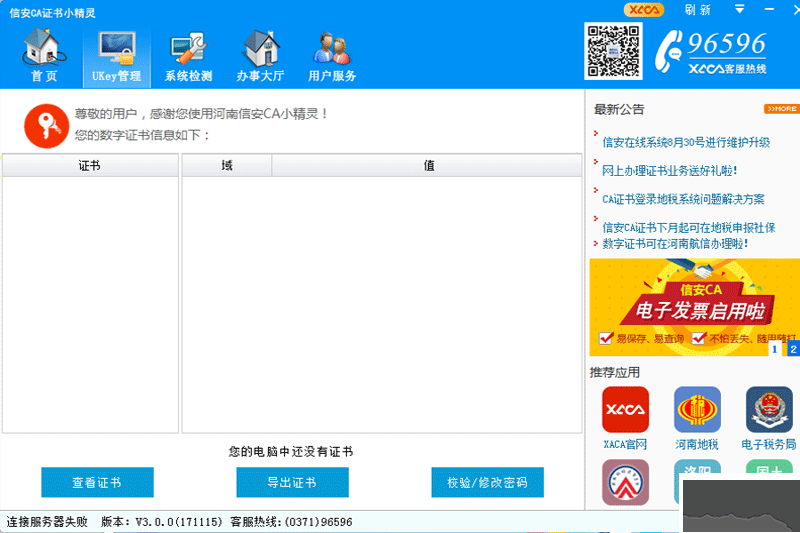Image resolution: width=800 pixels, height=533 pixels.
Task: Open the red-and-white emblem app icon below XACA官网
Action: pyautogui.click(x=625, y=483)
